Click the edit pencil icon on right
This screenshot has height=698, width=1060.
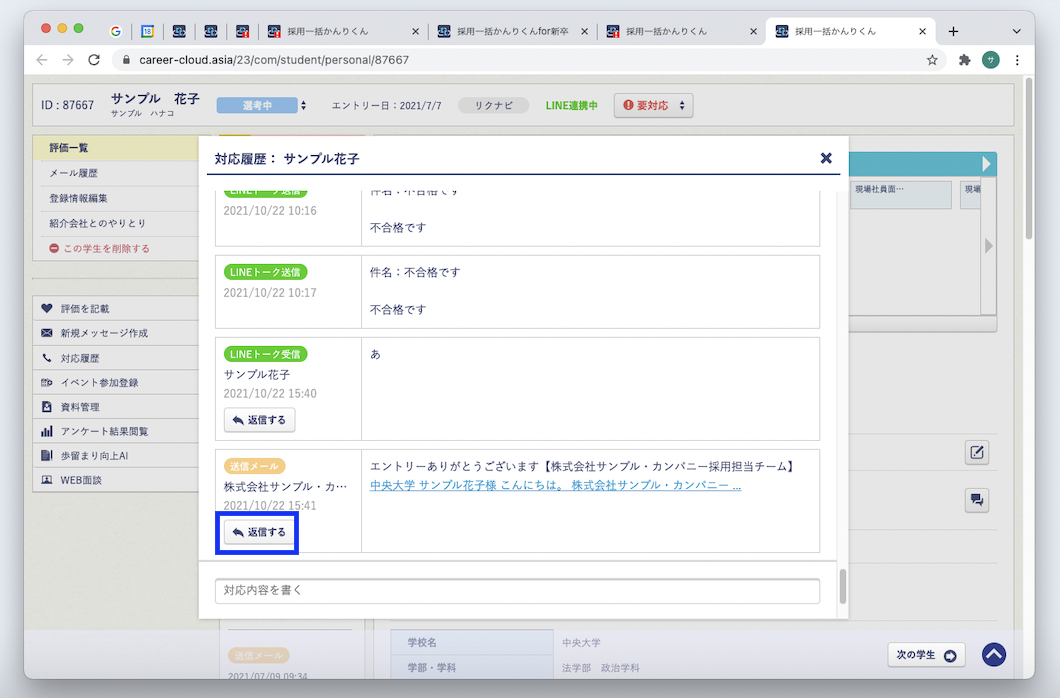coord(977,453)
